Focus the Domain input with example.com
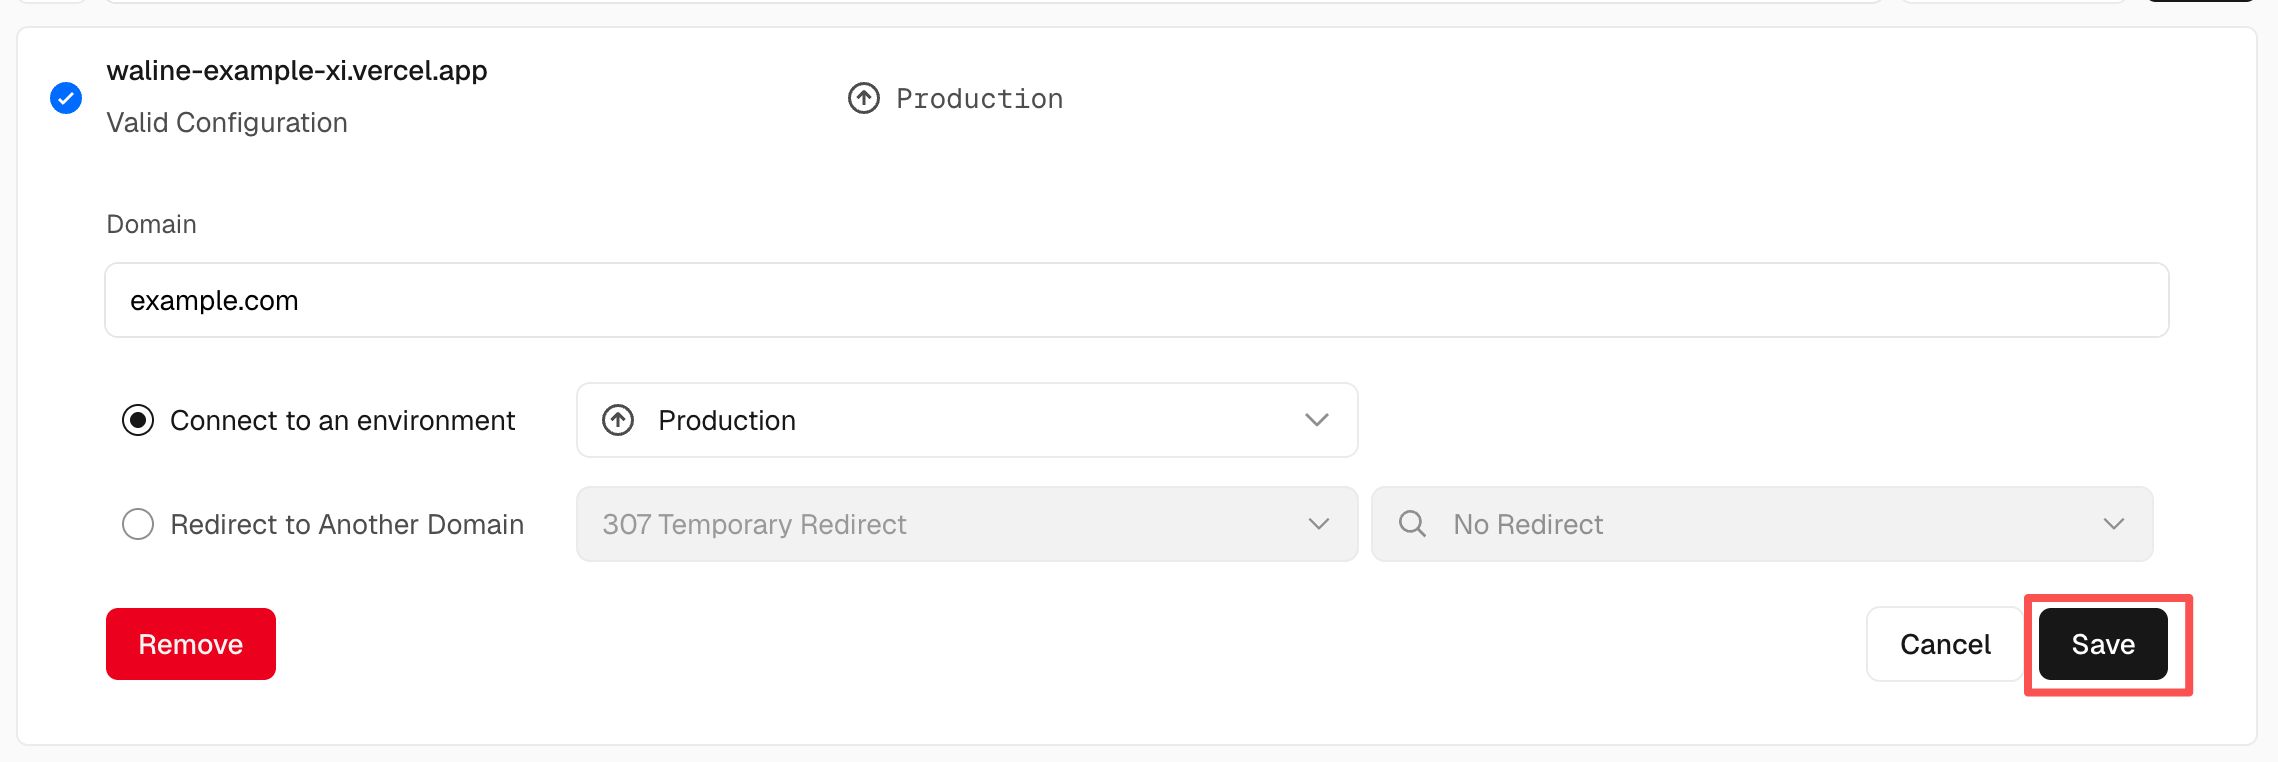This screenshot has width=2278, height=762. [1137, 300]
